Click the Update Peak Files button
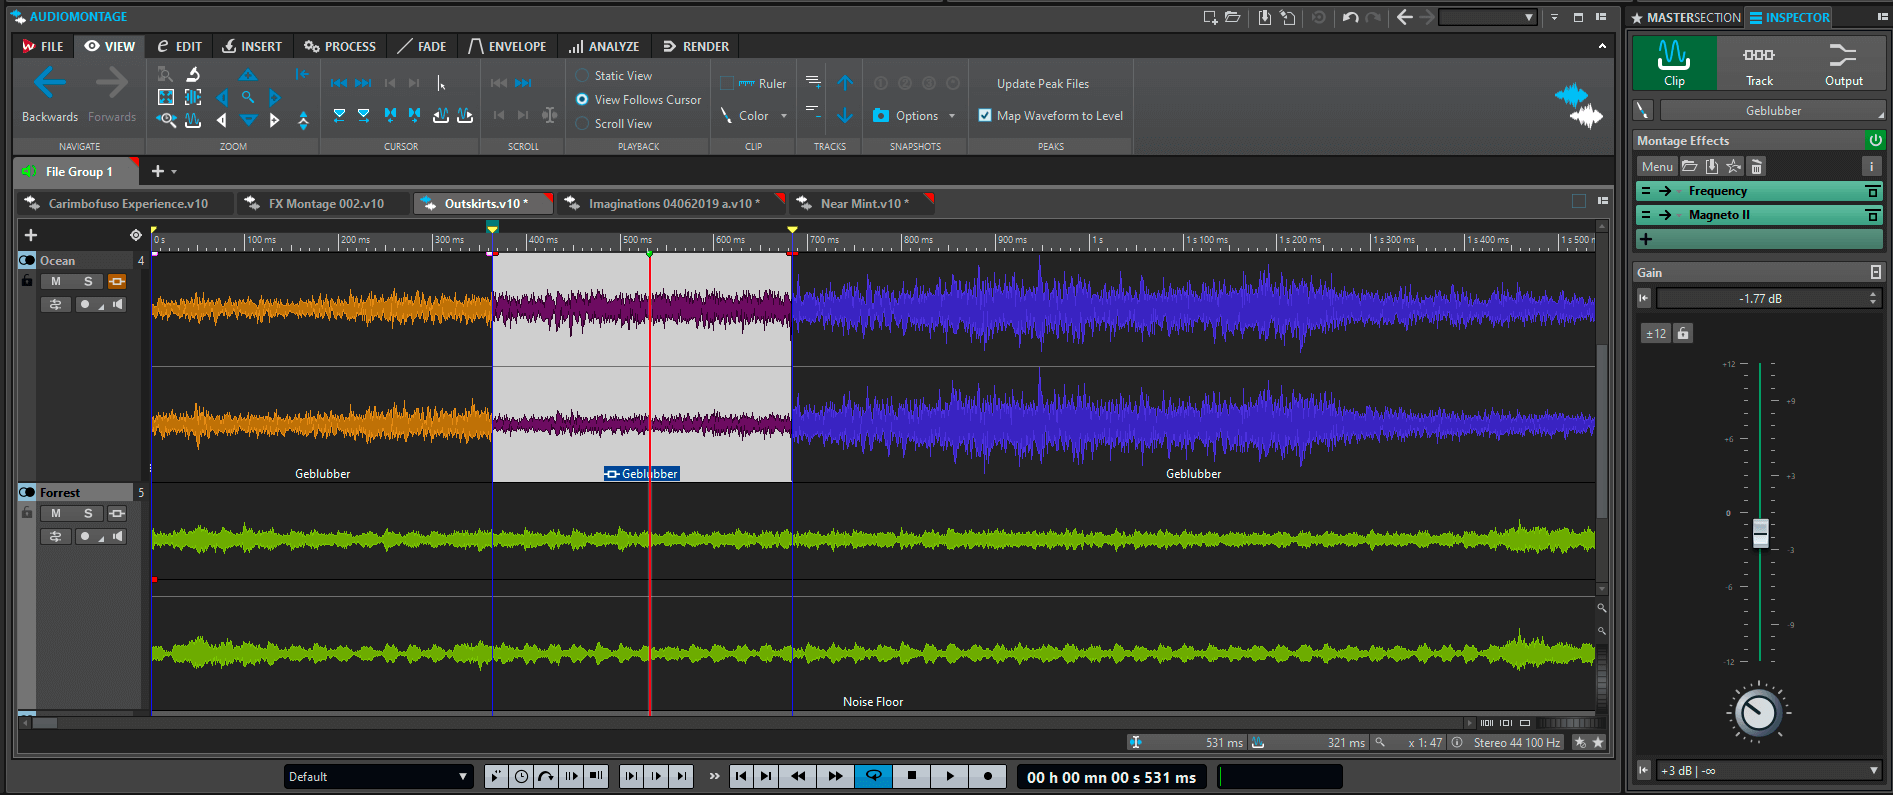The height and width of the screenshot is (795, 1893). pos(1042,84)
